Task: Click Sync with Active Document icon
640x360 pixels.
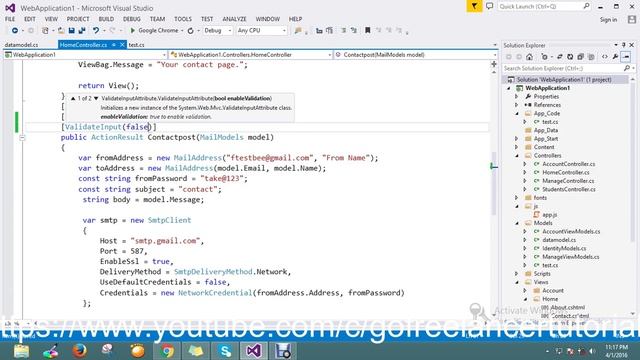Action: coord(560,57)
